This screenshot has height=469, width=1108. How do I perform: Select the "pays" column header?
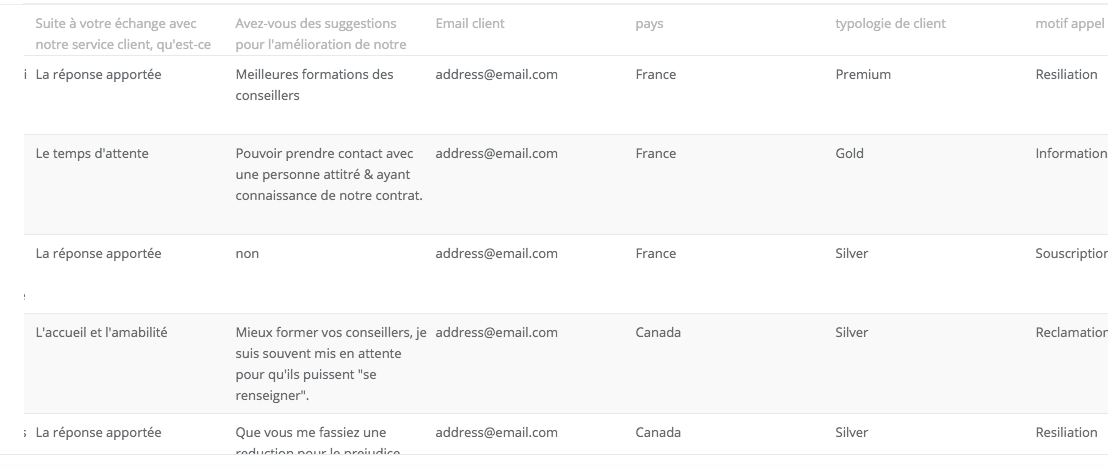tap(649, 24)
